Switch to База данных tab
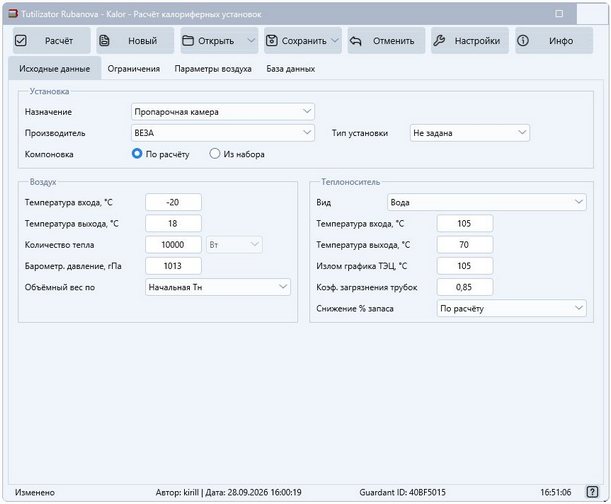This screenshot has height=504, width=611. point(291,69)
